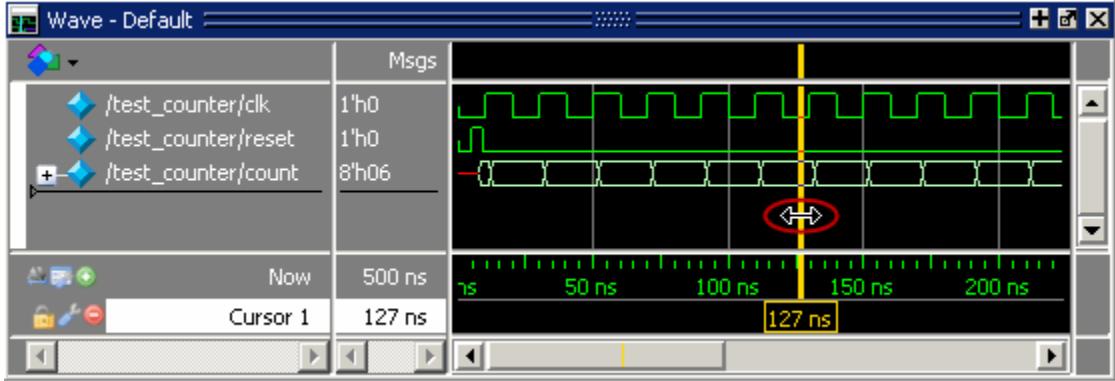Remove Cursor 1 with red minus icon
This screenshot has height=381, width=1115.
(93, 315)
